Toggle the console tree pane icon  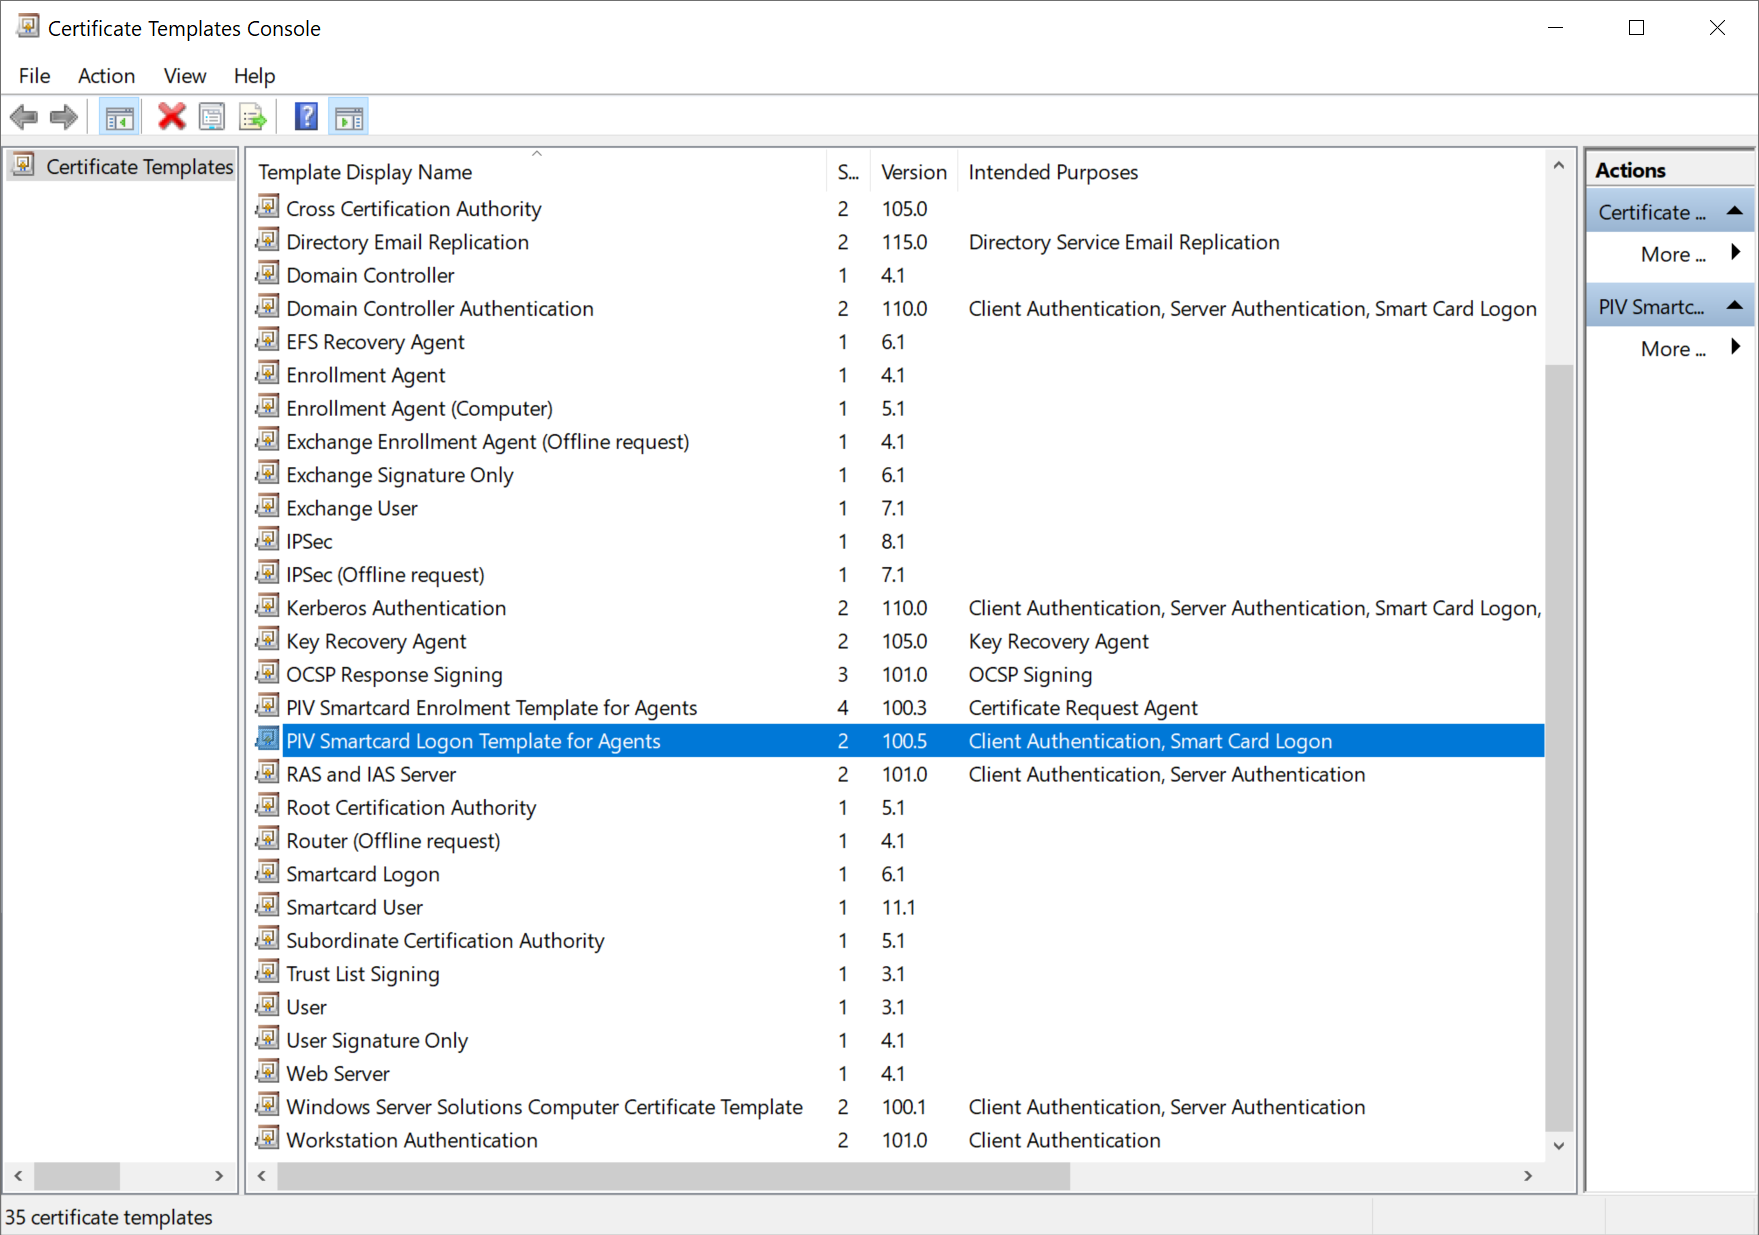pyautogui.click(x=119, y=117)
